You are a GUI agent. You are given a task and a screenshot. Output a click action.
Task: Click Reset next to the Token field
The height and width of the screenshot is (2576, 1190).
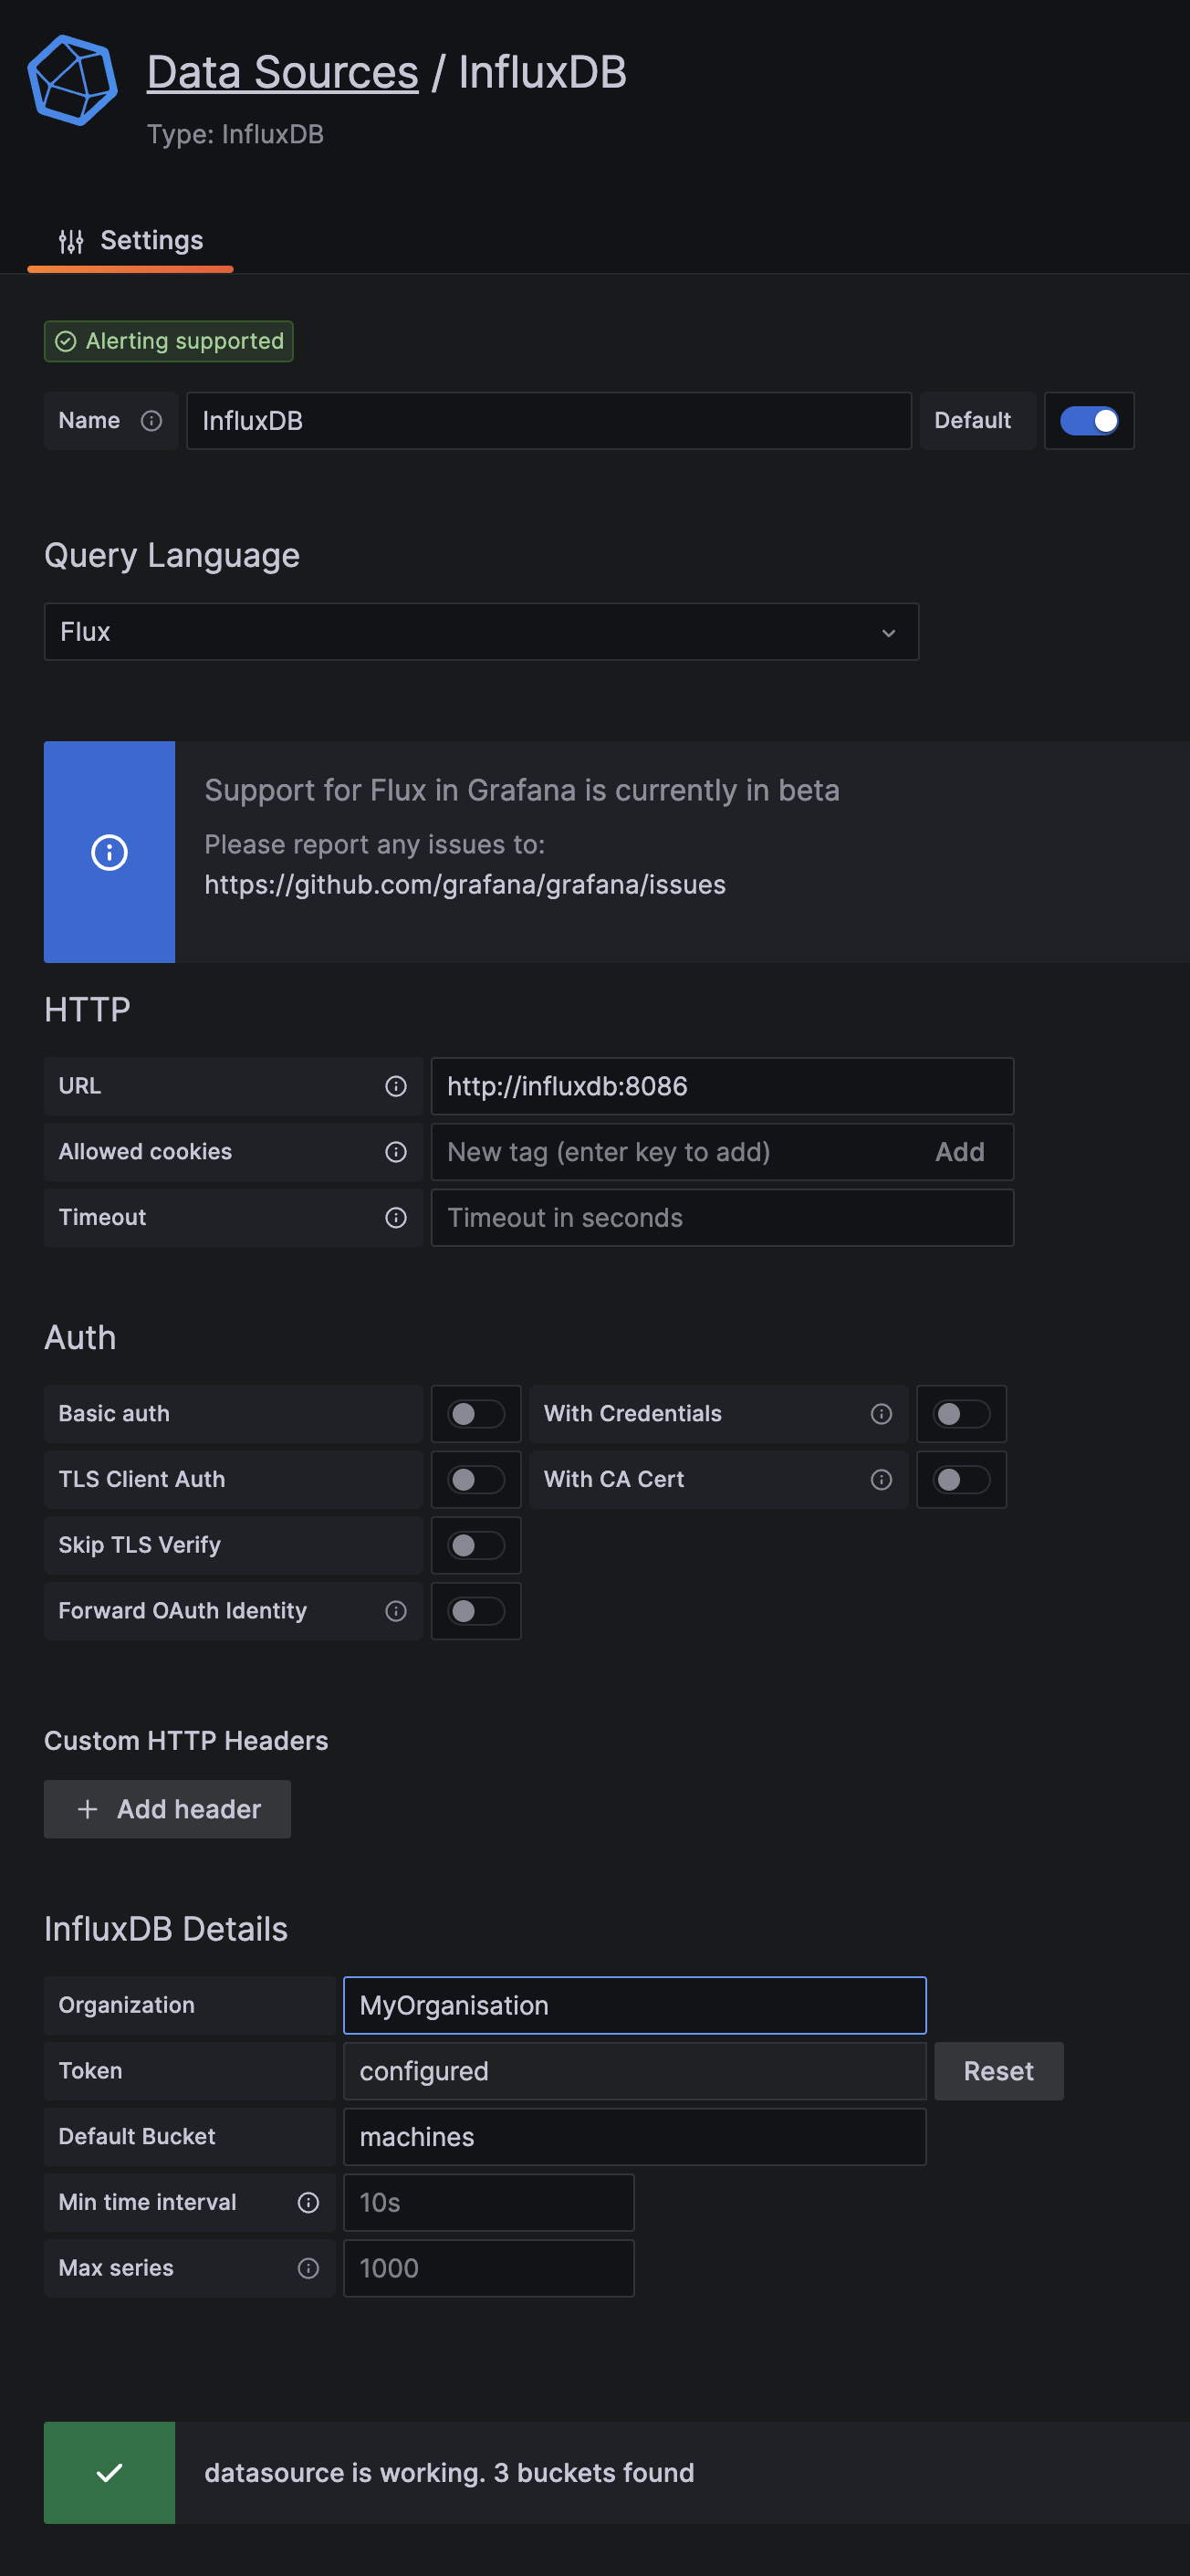(x=998, y=2071)
